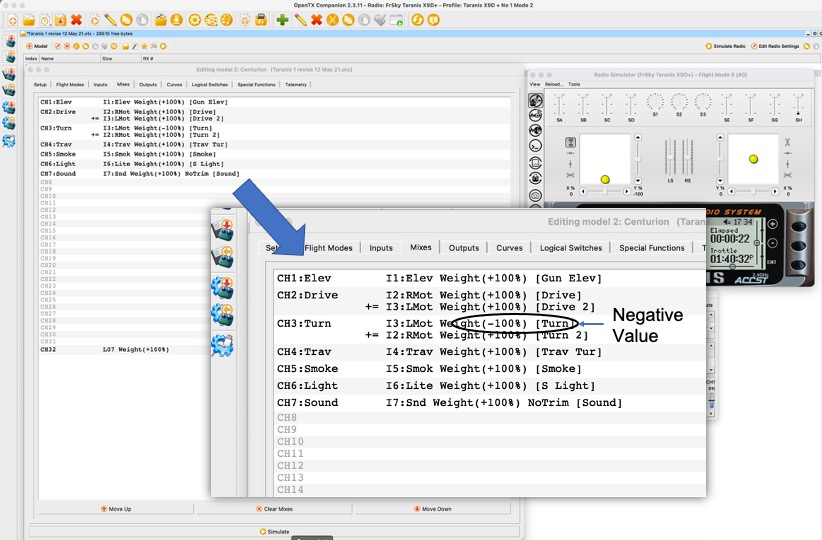Click the orange scissors cut icon in top toolbar

point(332,20)
